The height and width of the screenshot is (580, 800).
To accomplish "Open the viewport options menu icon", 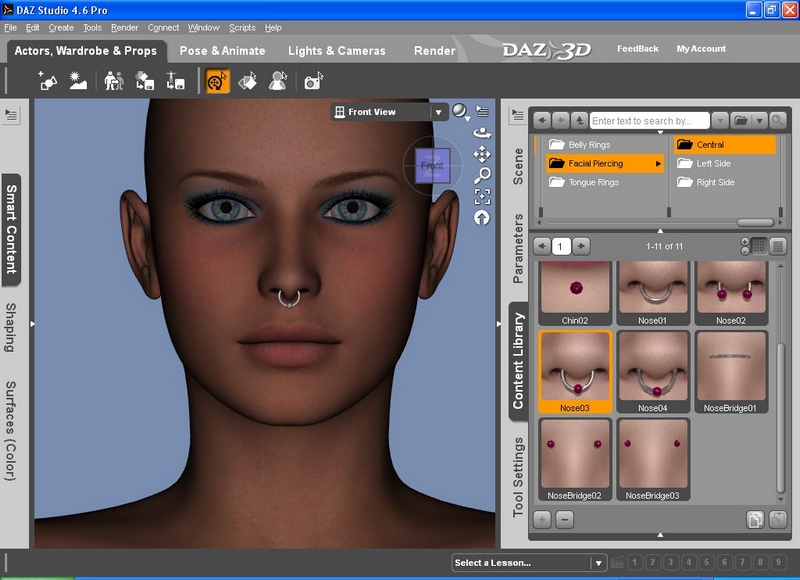I will click(482, 111).
